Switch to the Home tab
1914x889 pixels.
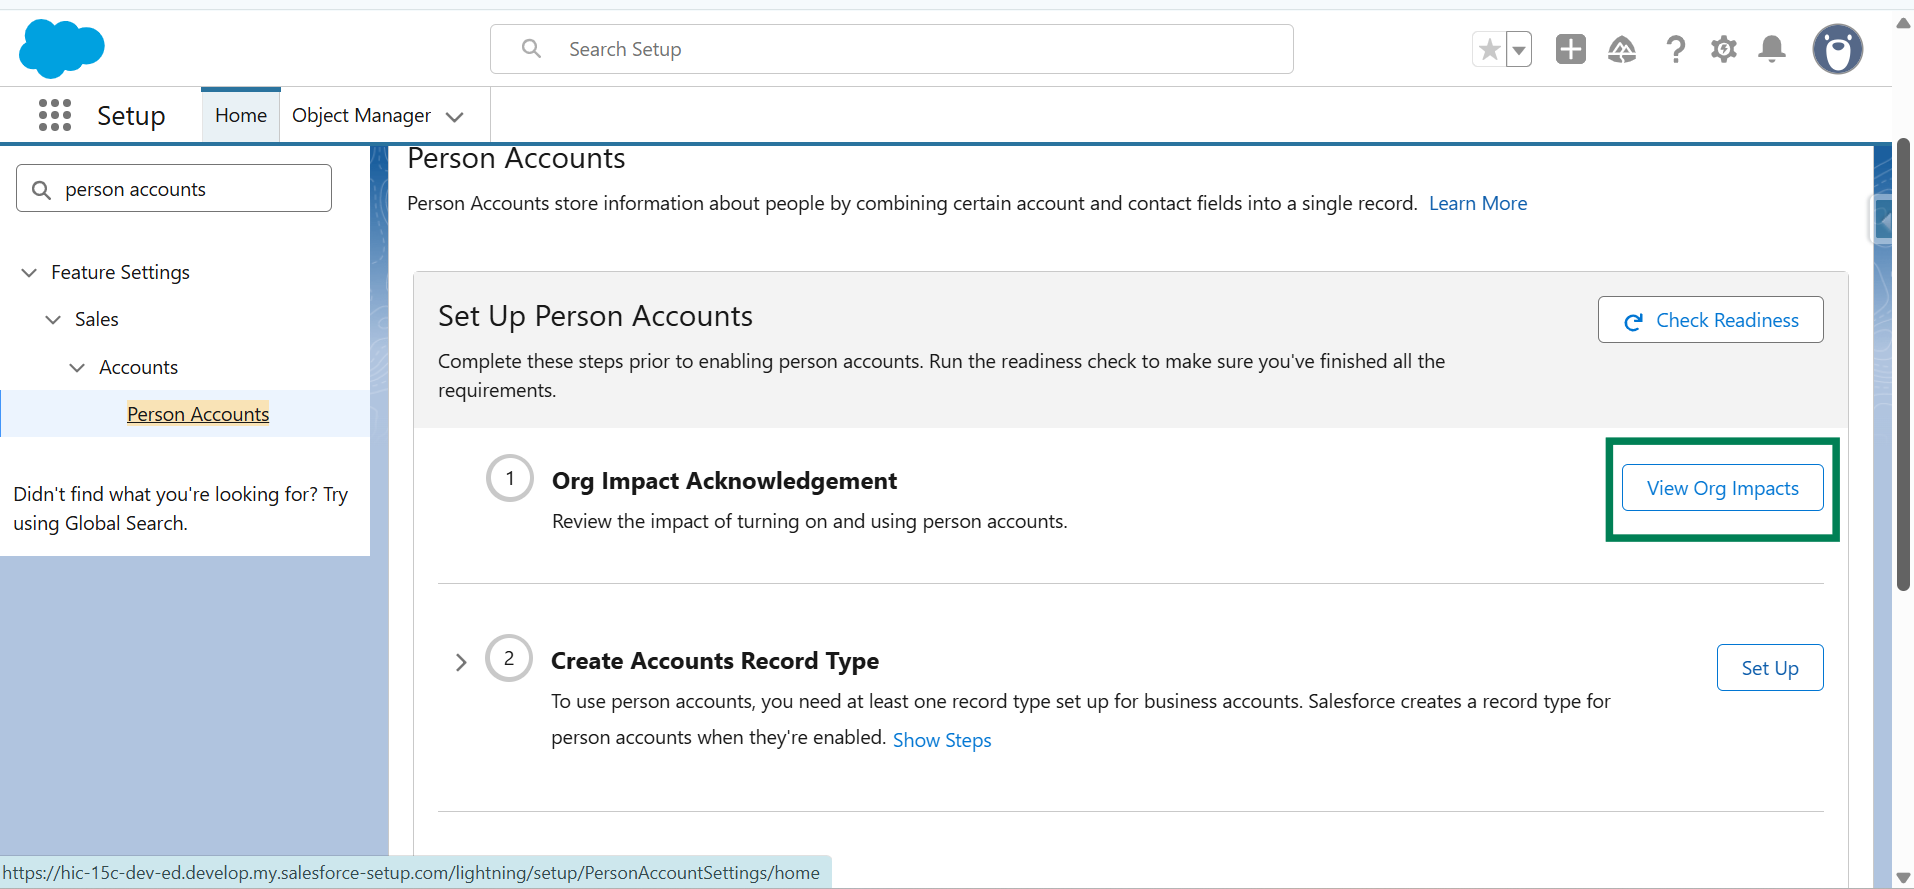pyautogui.click(x=240, y=115)
